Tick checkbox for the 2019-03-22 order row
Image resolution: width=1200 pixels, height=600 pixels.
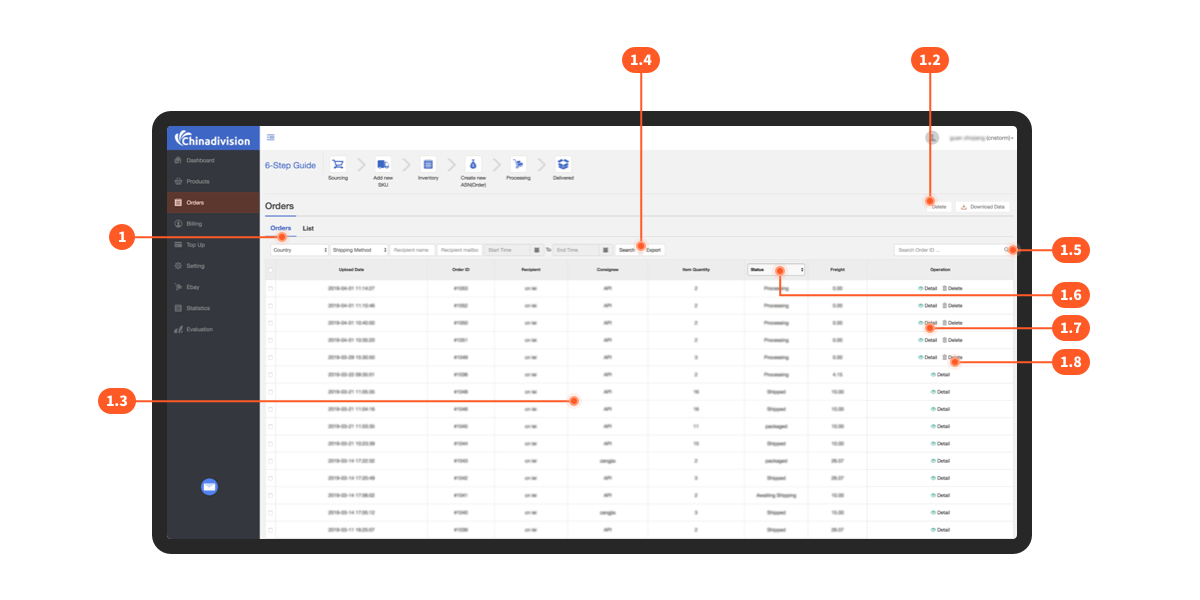click(x=270, y=375)
